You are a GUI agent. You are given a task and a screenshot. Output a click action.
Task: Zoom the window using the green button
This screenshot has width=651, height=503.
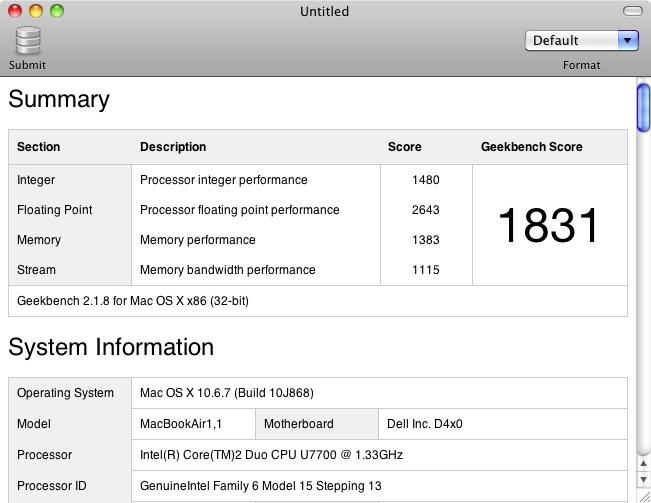click(x=56, y=11)
